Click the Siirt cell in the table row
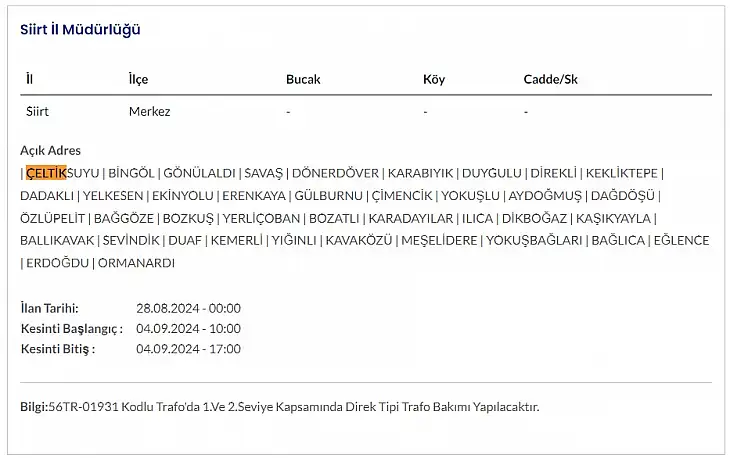 coord(37,112)
